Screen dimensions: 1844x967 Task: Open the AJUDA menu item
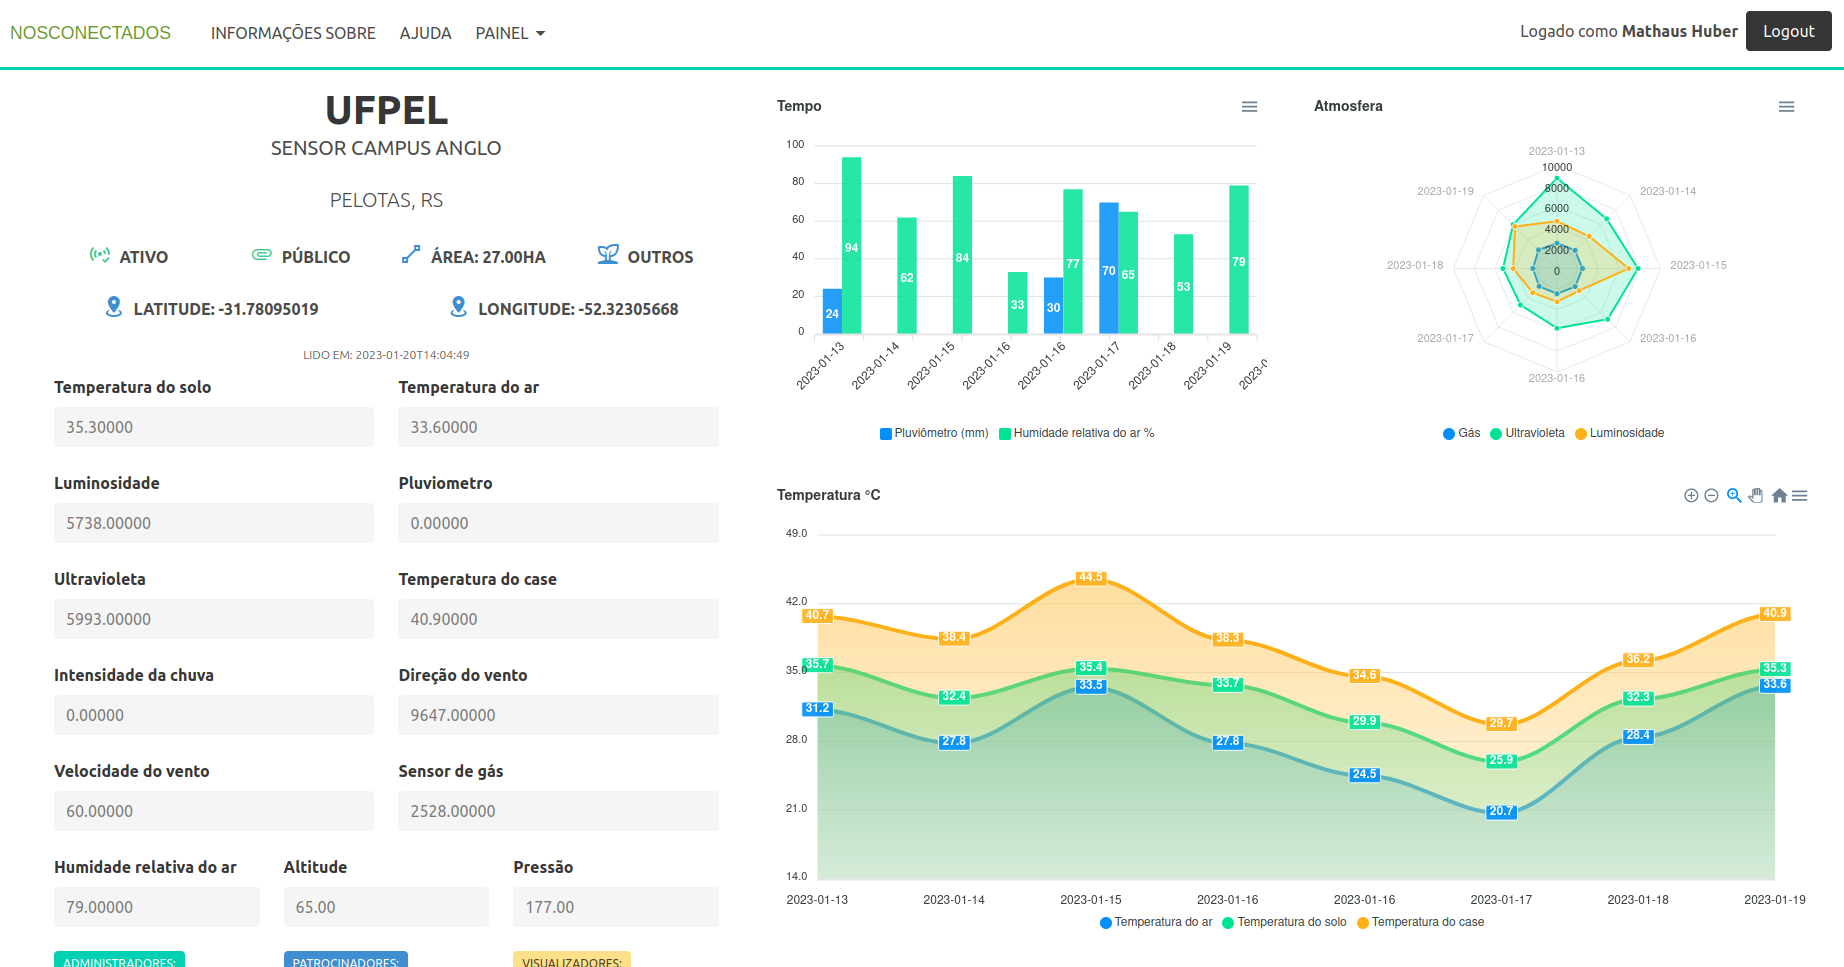pos(425,33)
